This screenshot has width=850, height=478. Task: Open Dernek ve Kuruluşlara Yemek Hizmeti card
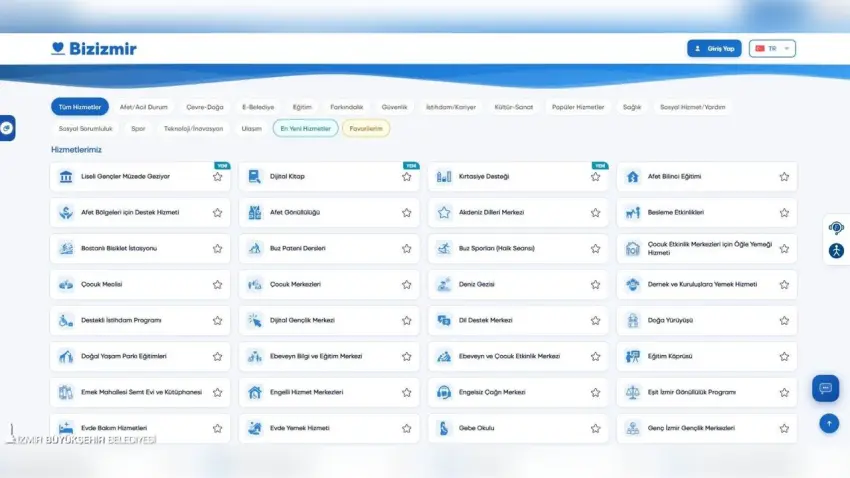[707, 285]
